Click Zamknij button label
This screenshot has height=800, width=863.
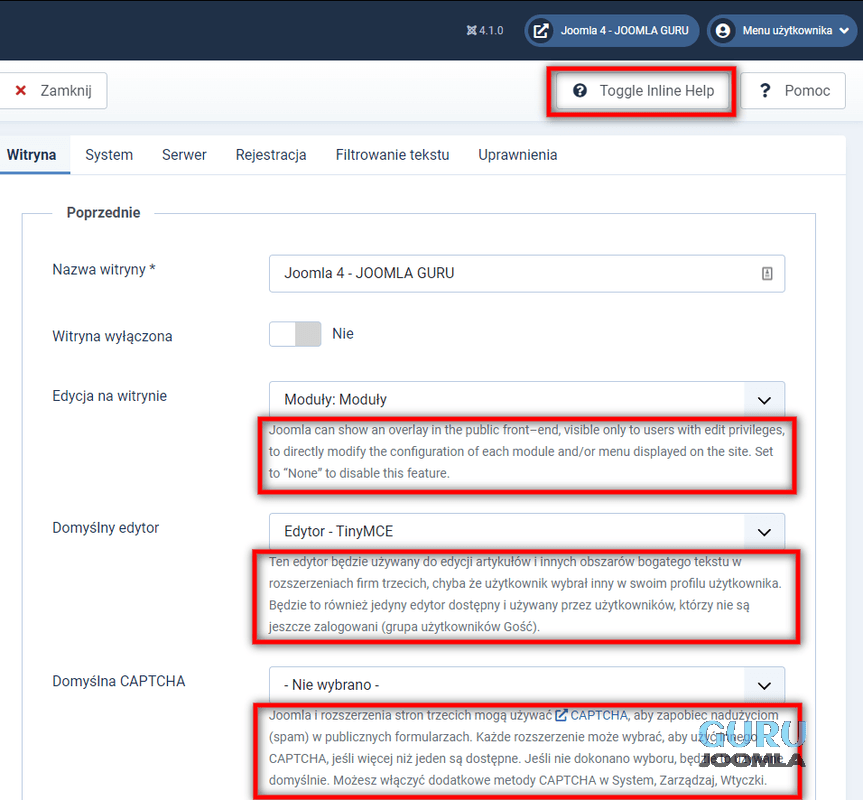(x=65, y=90)
